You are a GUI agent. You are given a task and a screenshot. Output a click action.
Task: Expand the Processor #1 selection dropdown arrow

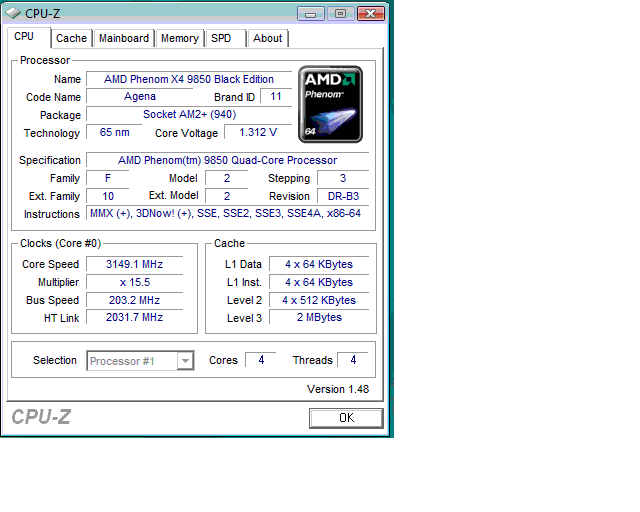(185, 361)
